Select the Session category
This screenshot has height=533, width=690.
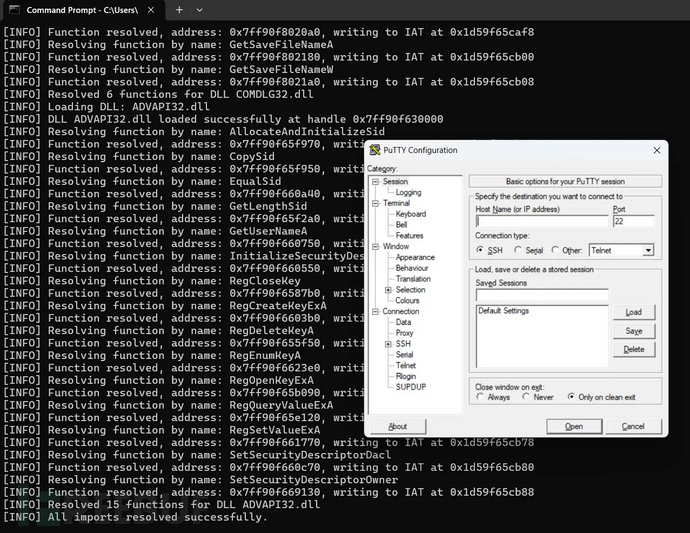tap(395, 181)
